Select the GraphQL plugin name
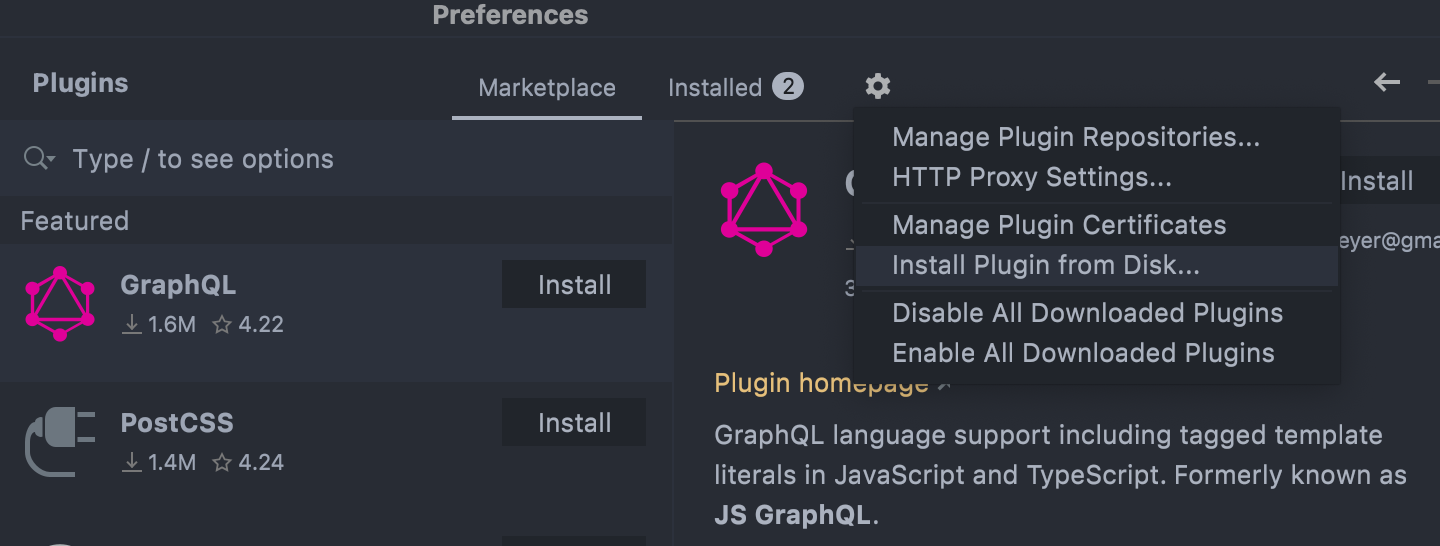 click(178, 285)
